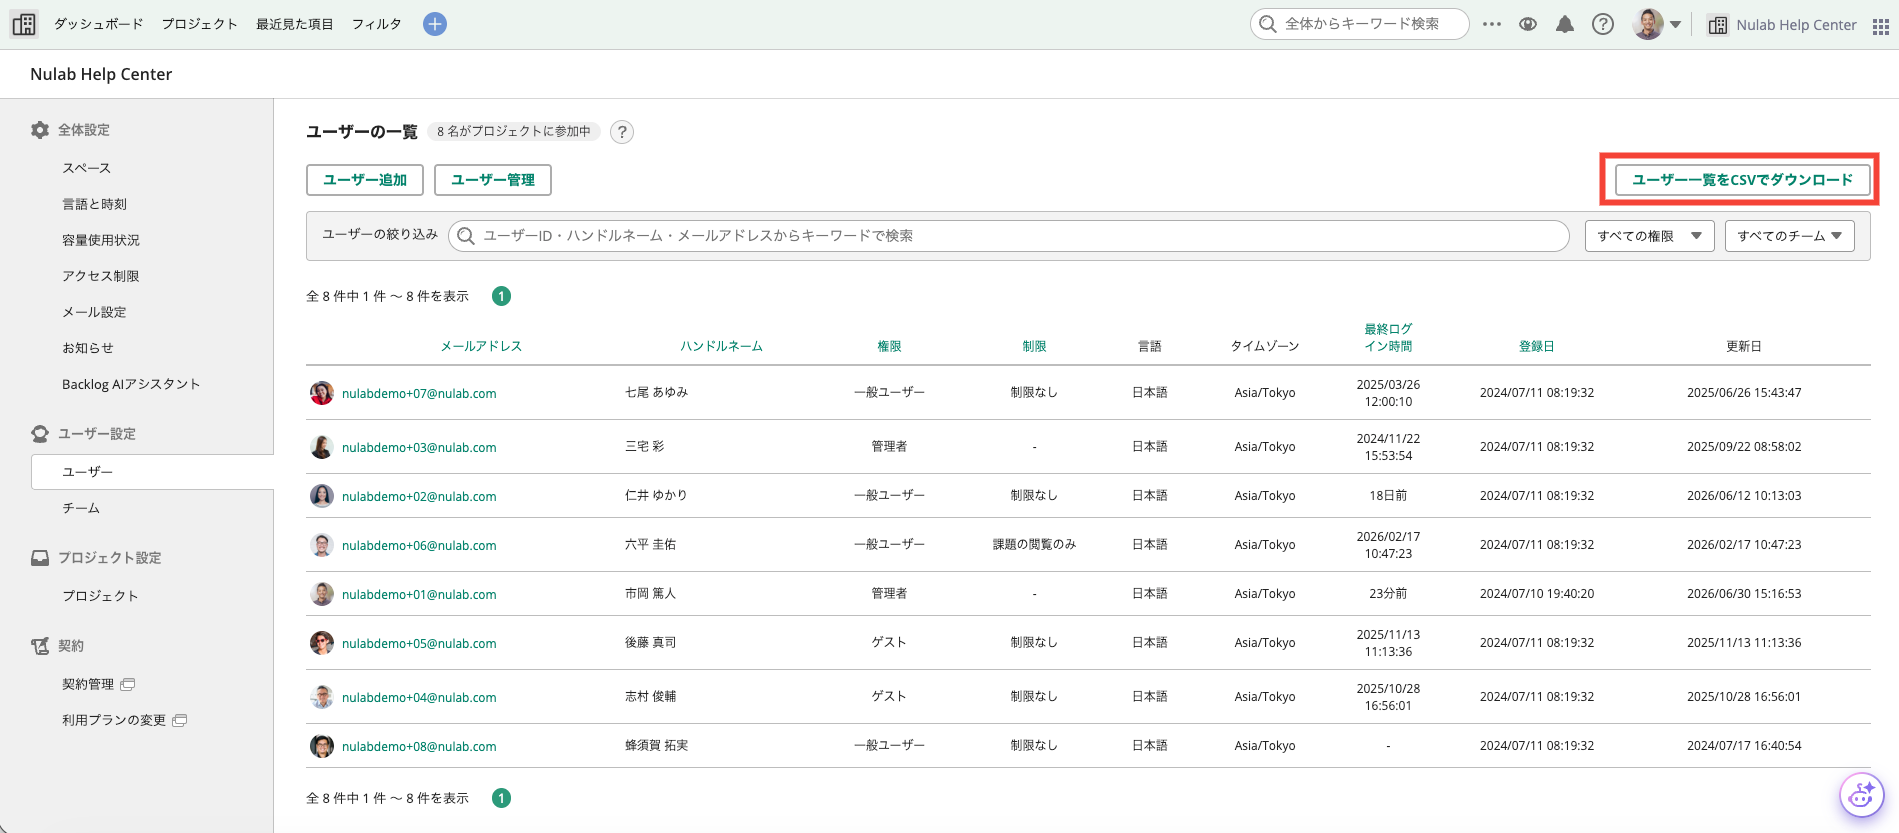Open the help question mark in header

(1603, 24)
